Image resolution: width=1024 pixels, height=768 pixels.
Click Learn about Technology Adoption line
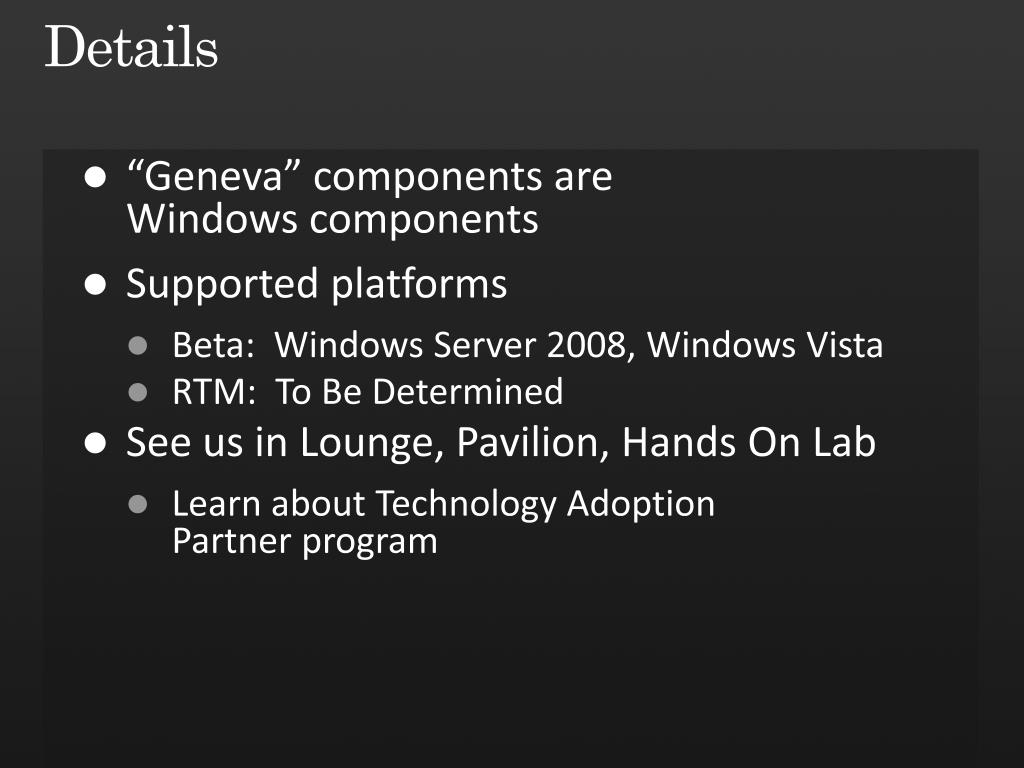point(443,505)
